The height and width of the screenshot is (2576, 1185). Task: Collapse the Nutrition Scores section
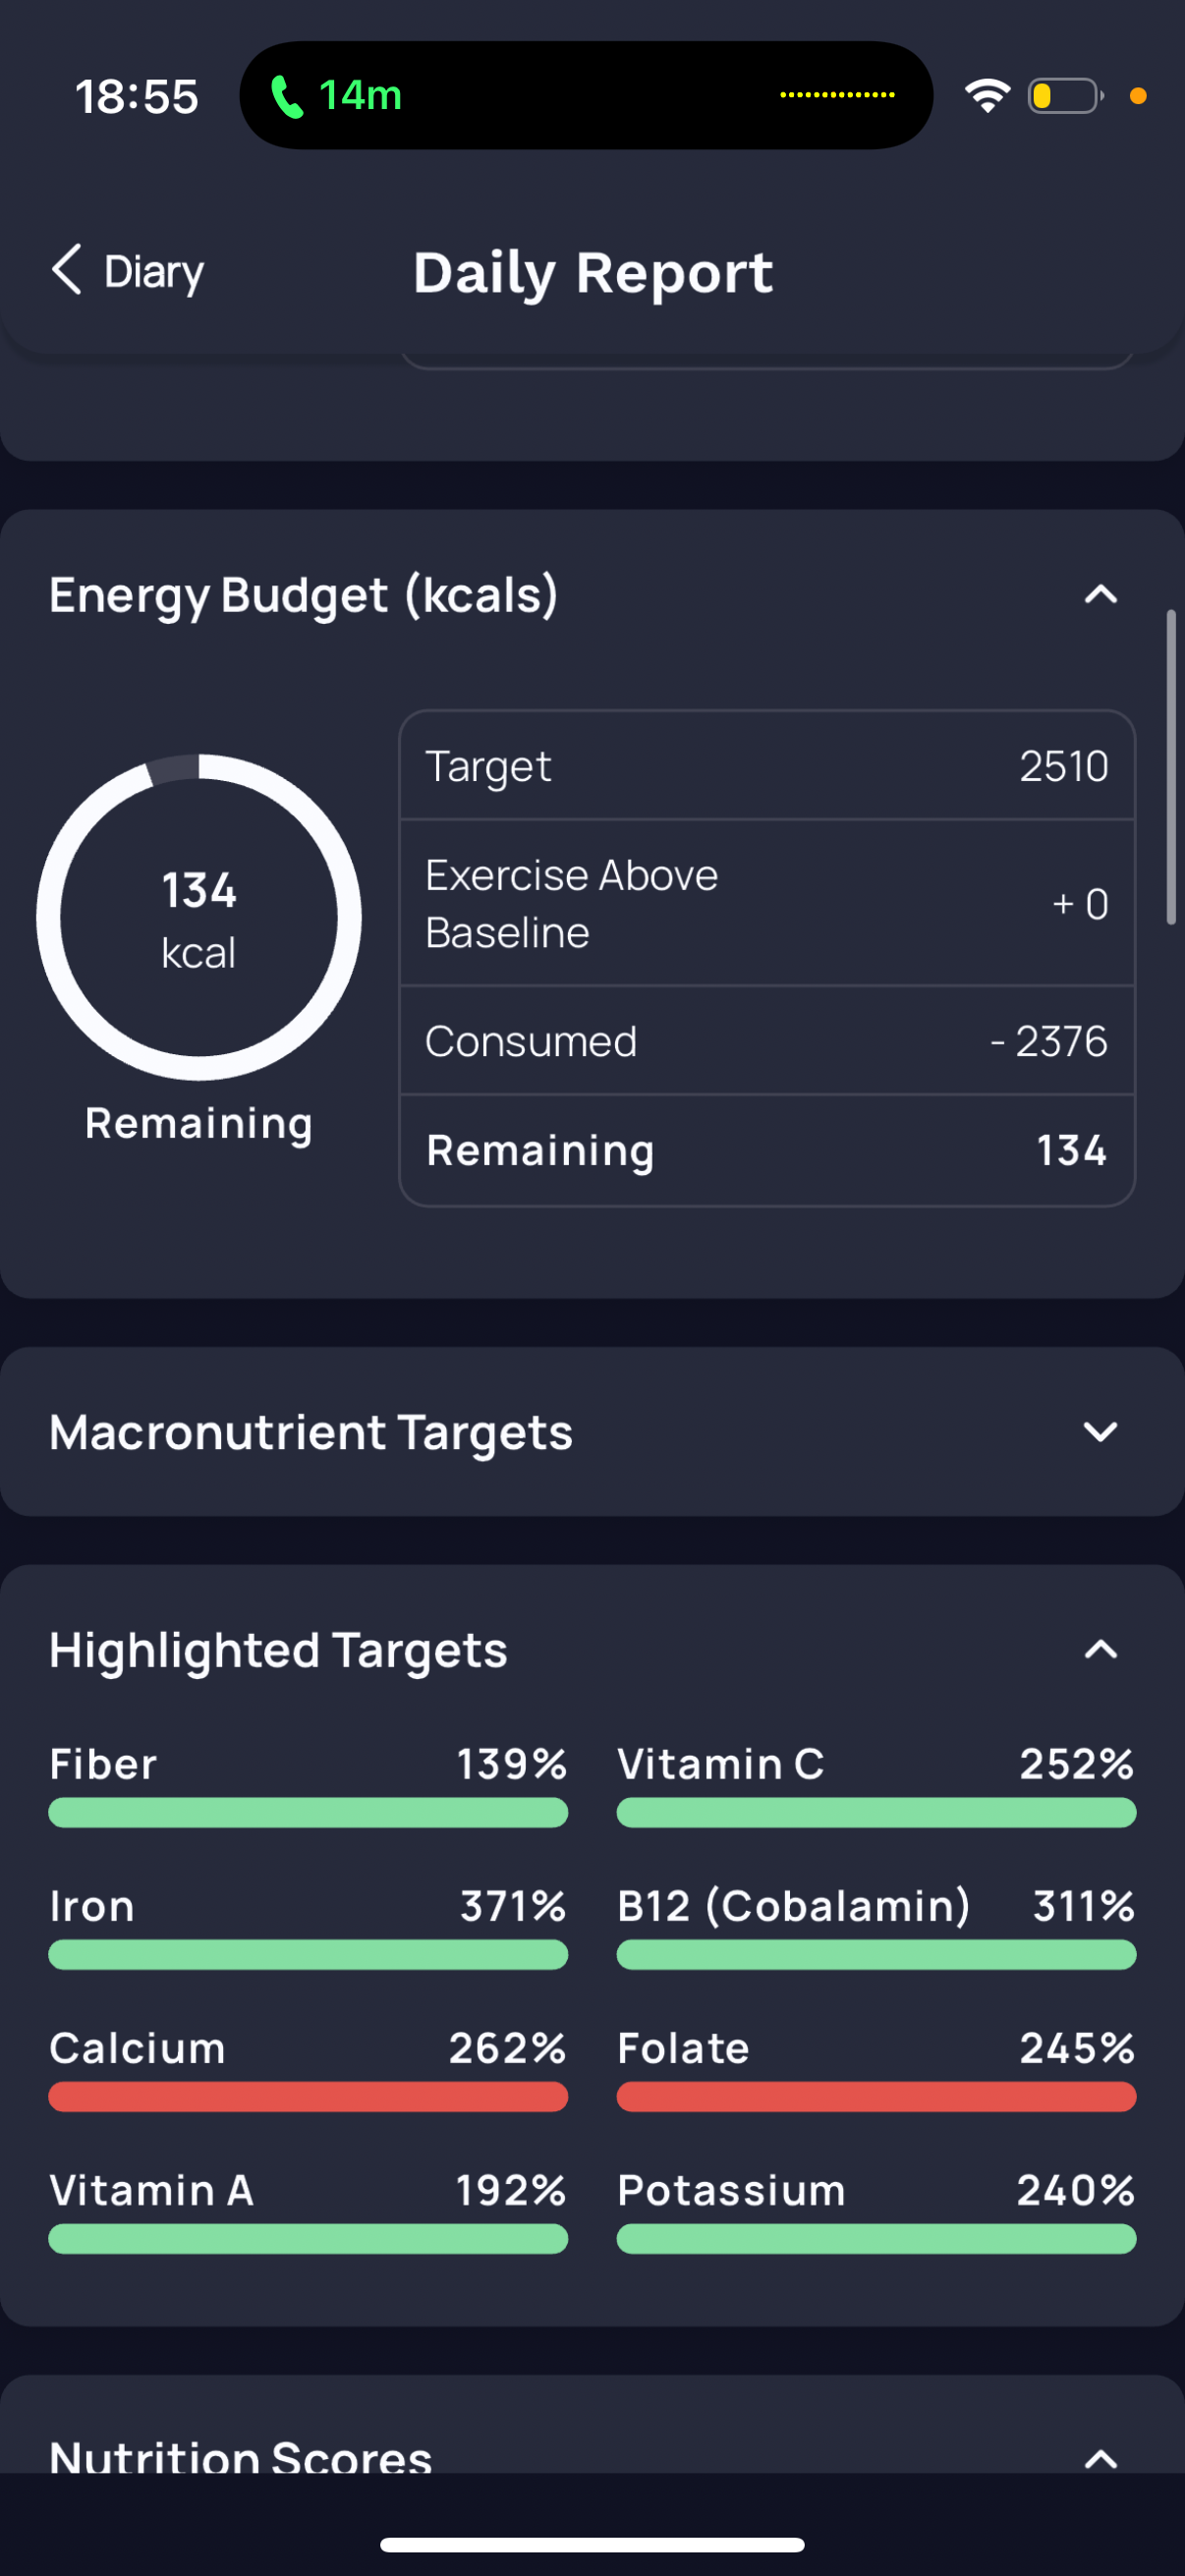(1101, 2458)
